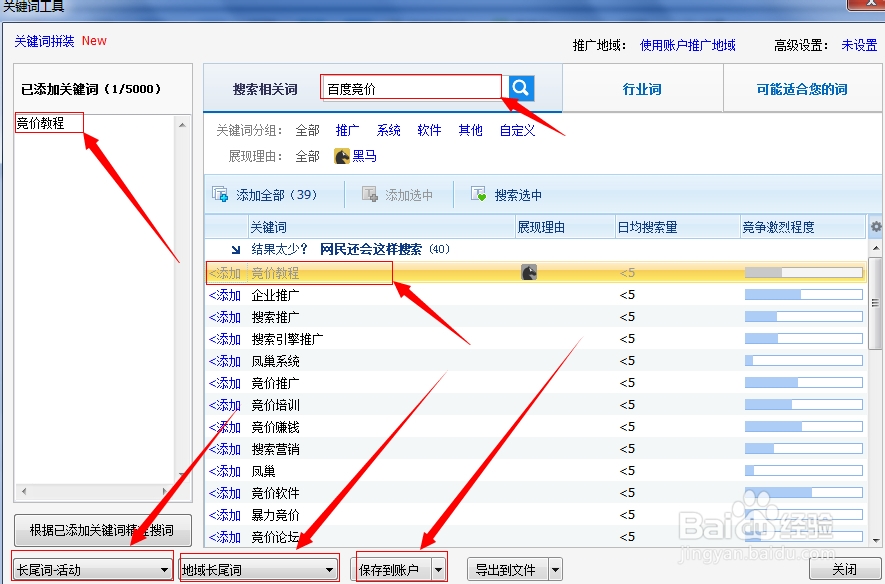Filter keyword group by 推广
Viewport: 885px width, 584px height.
pyautogui.click(x=348, y=130)
